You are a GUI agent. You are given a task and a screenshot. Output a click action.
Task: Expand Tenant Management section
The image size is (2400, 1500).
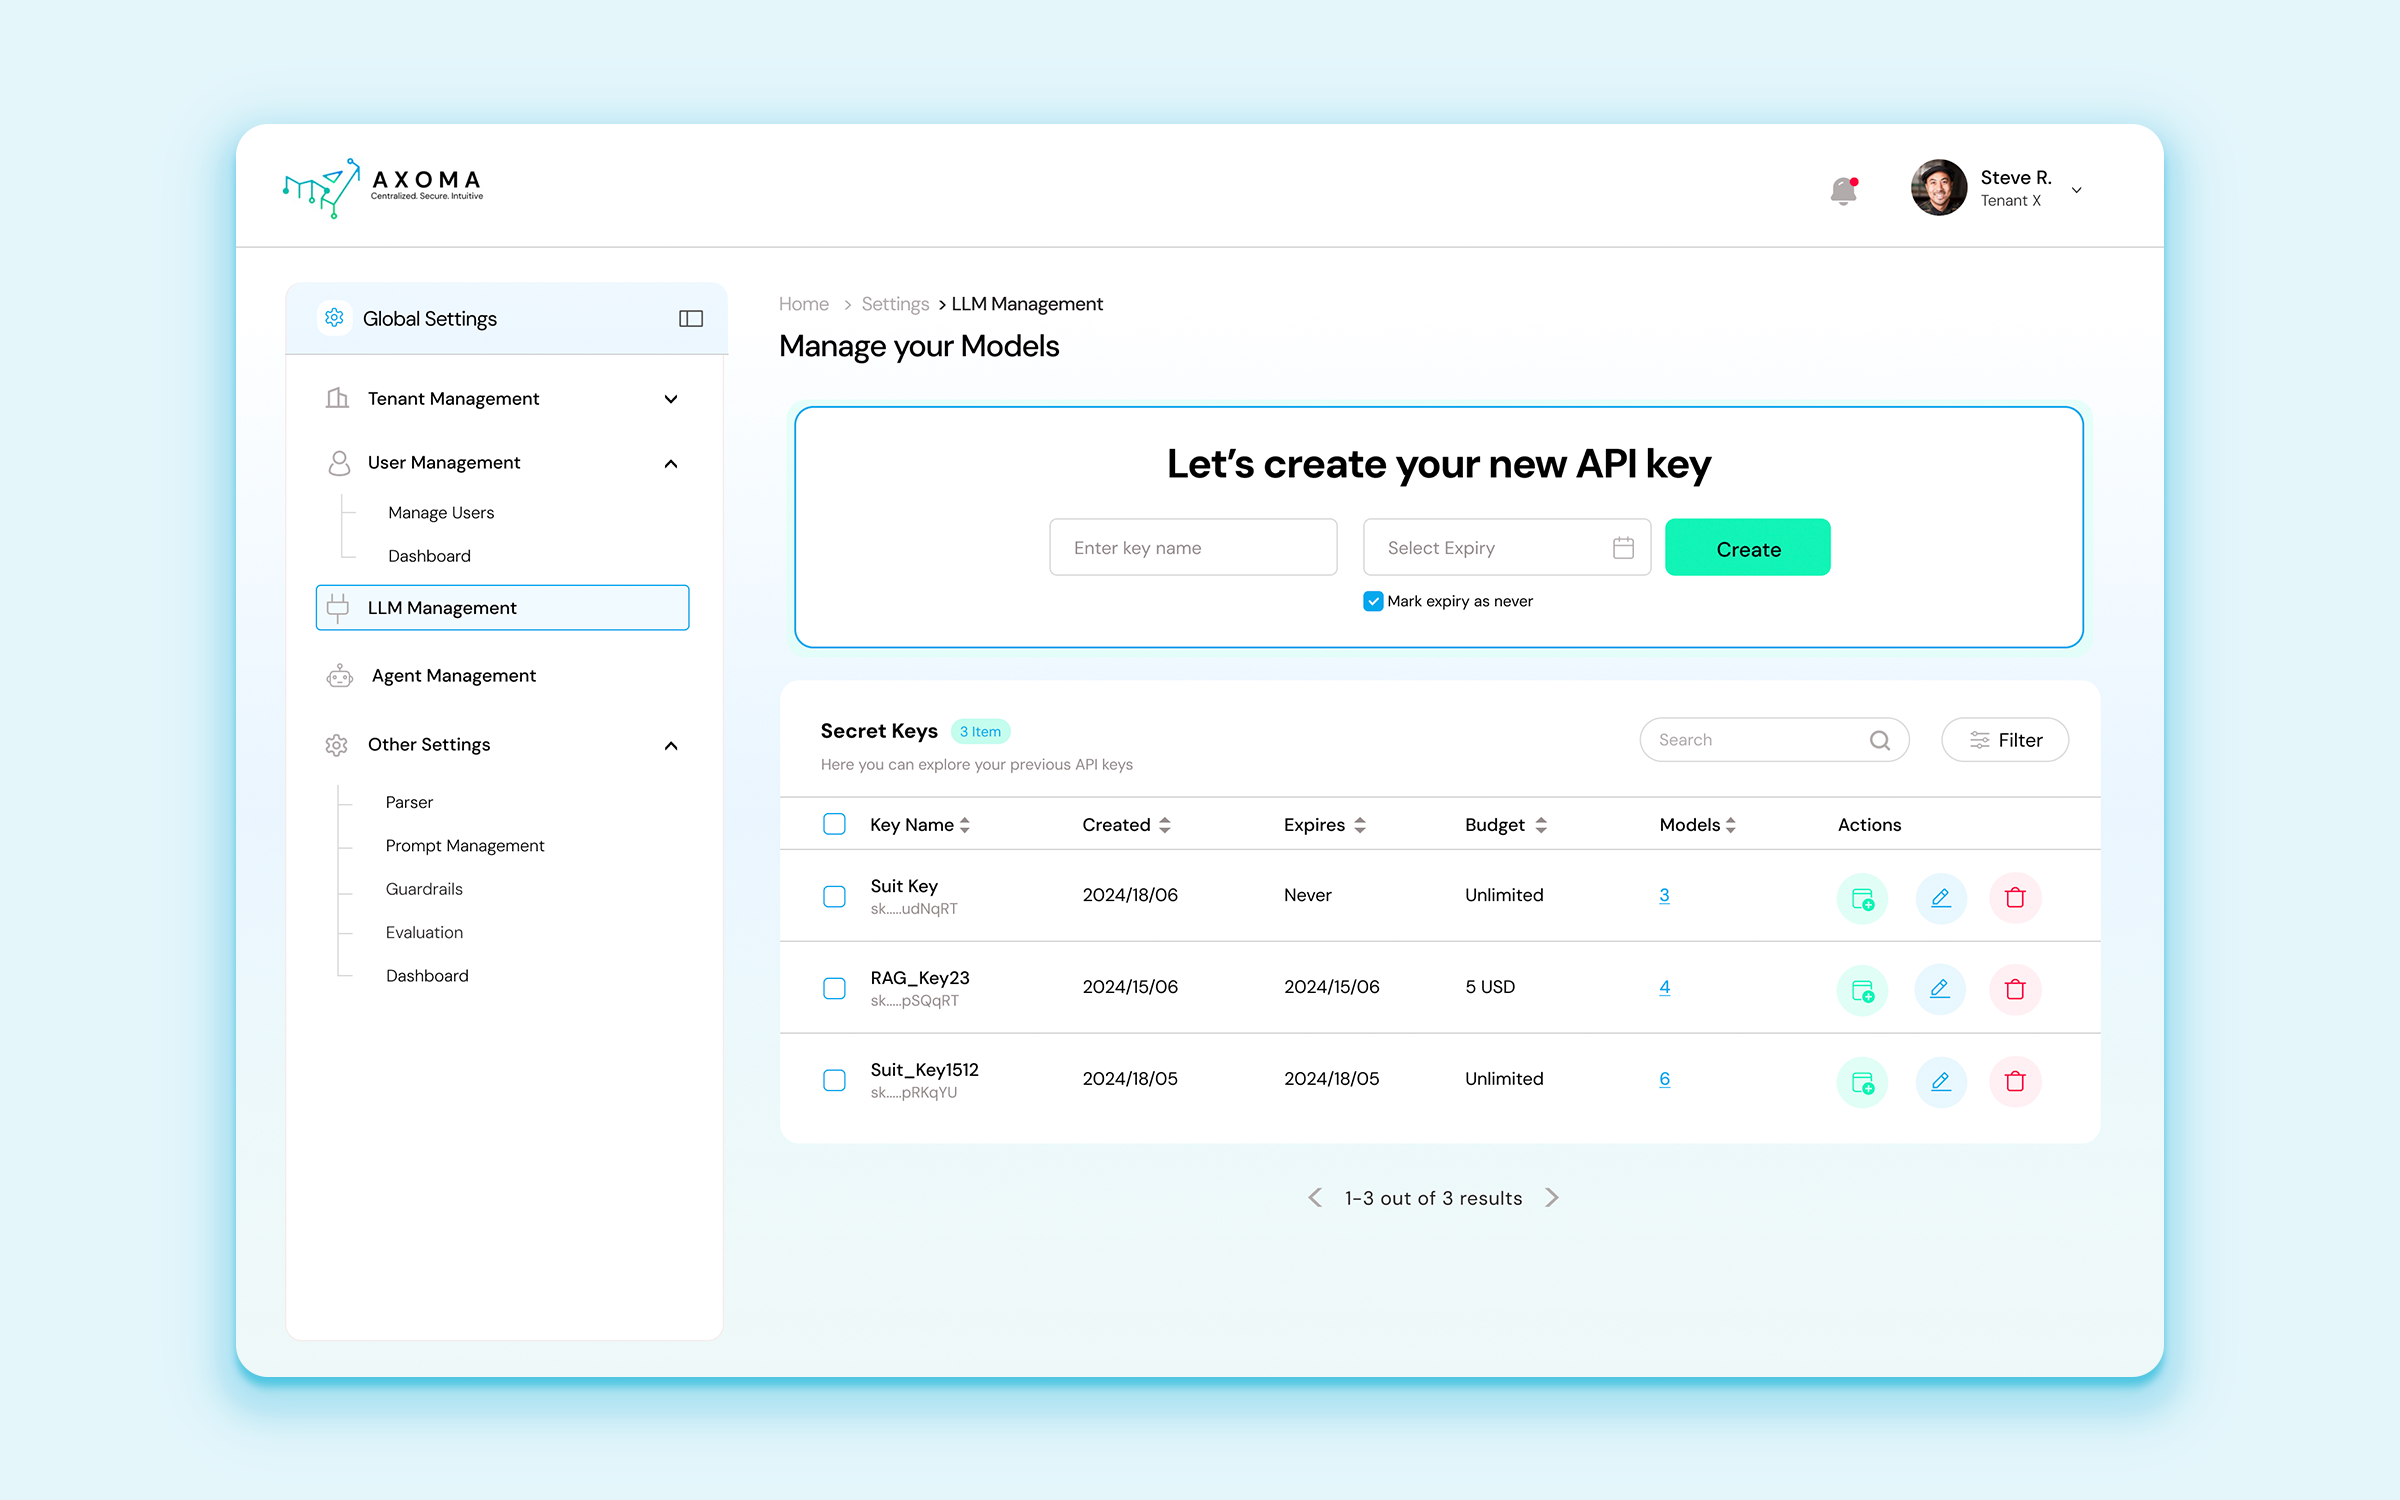point(671,399)
